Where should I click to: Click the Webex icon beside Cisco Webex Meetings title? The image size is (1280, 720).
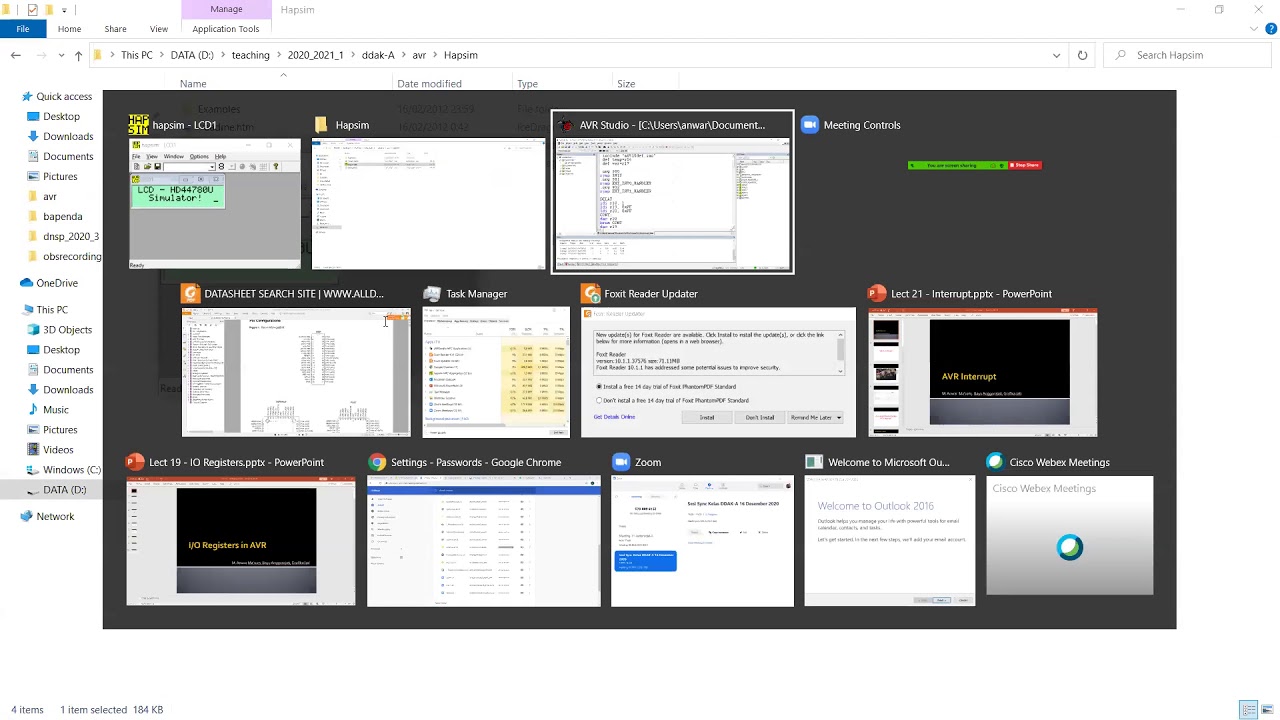(995, 462)
